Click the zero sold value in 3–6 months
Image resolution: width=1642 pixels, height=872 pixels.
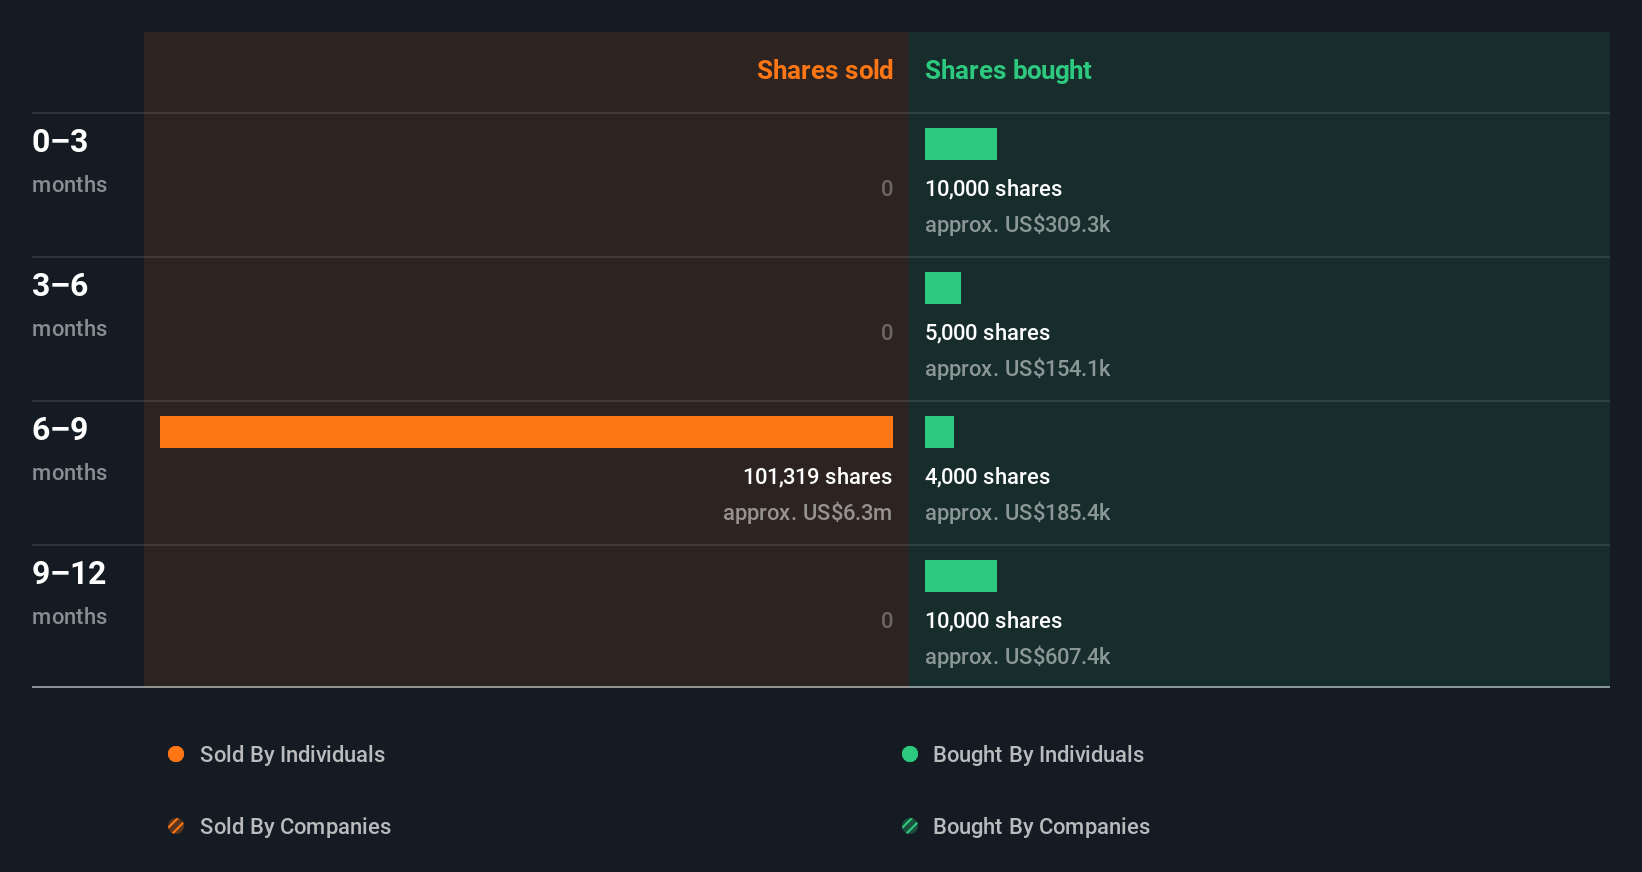887,333
